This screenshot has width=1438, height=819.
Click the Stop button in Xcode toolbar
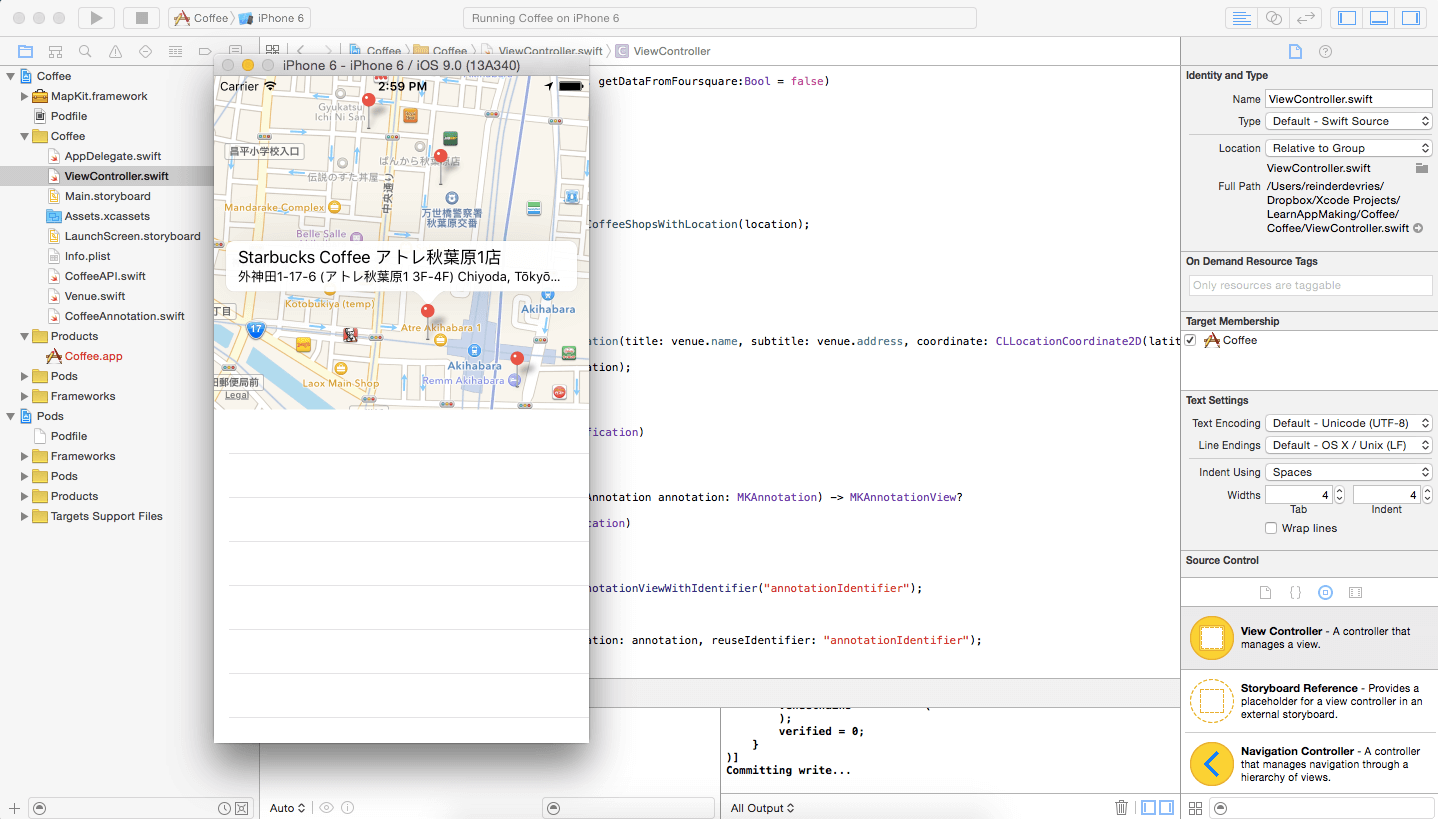(x=141, y=18)
